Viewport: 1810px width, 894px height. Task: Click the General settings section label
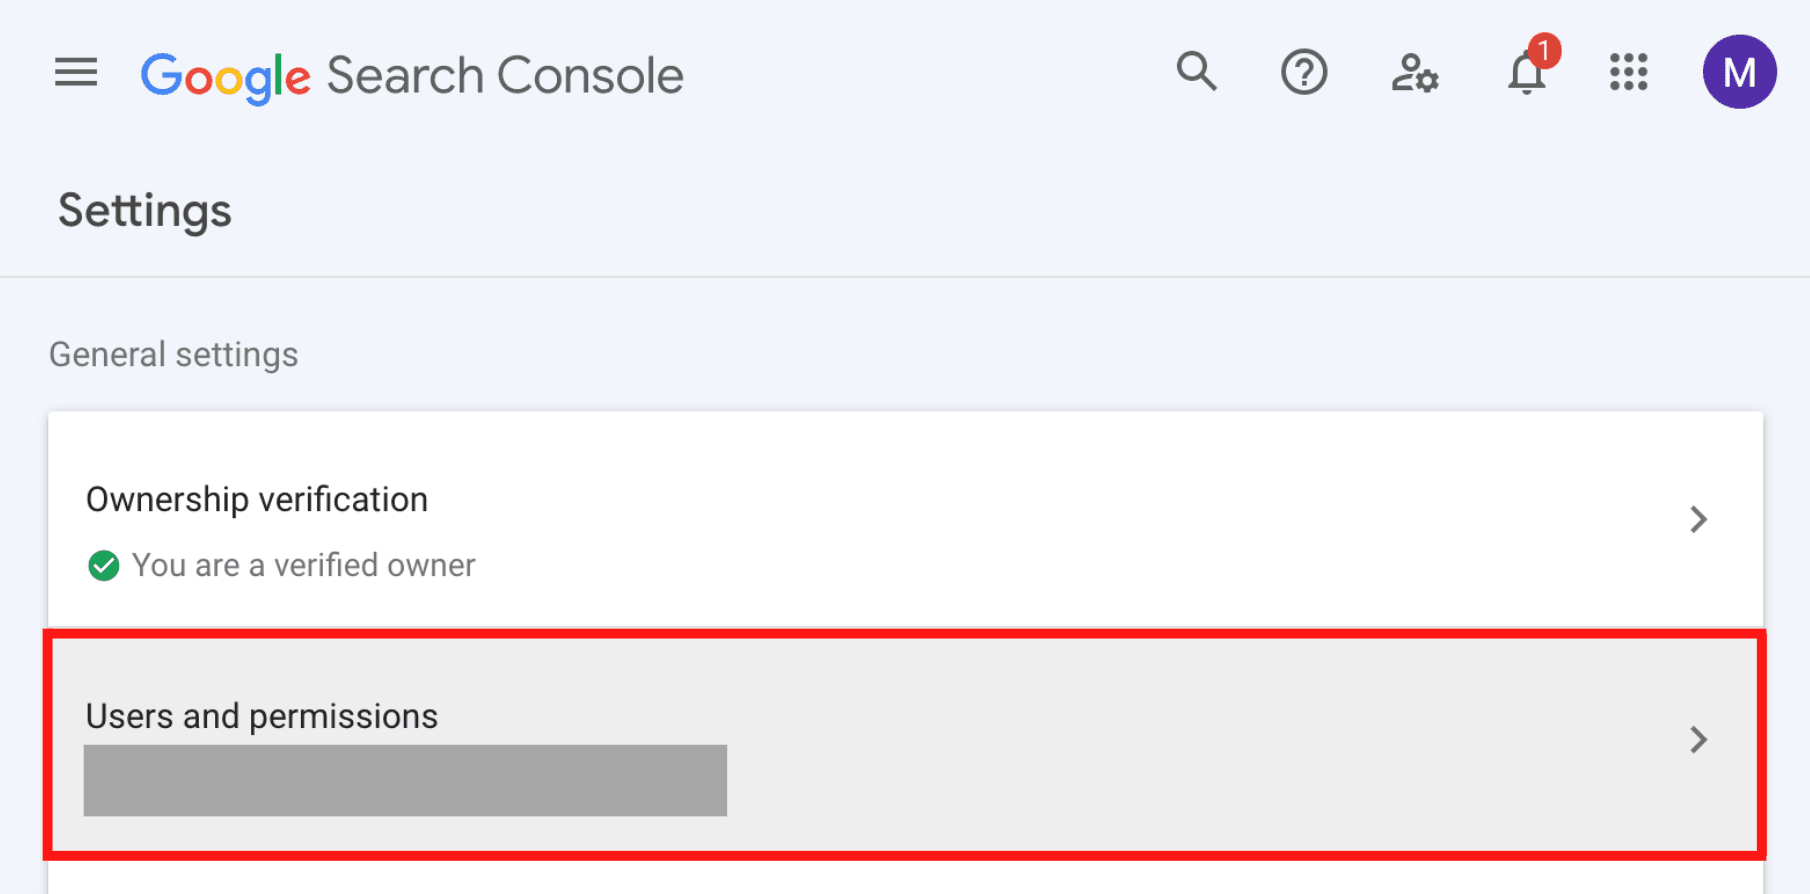pos(173,355)
